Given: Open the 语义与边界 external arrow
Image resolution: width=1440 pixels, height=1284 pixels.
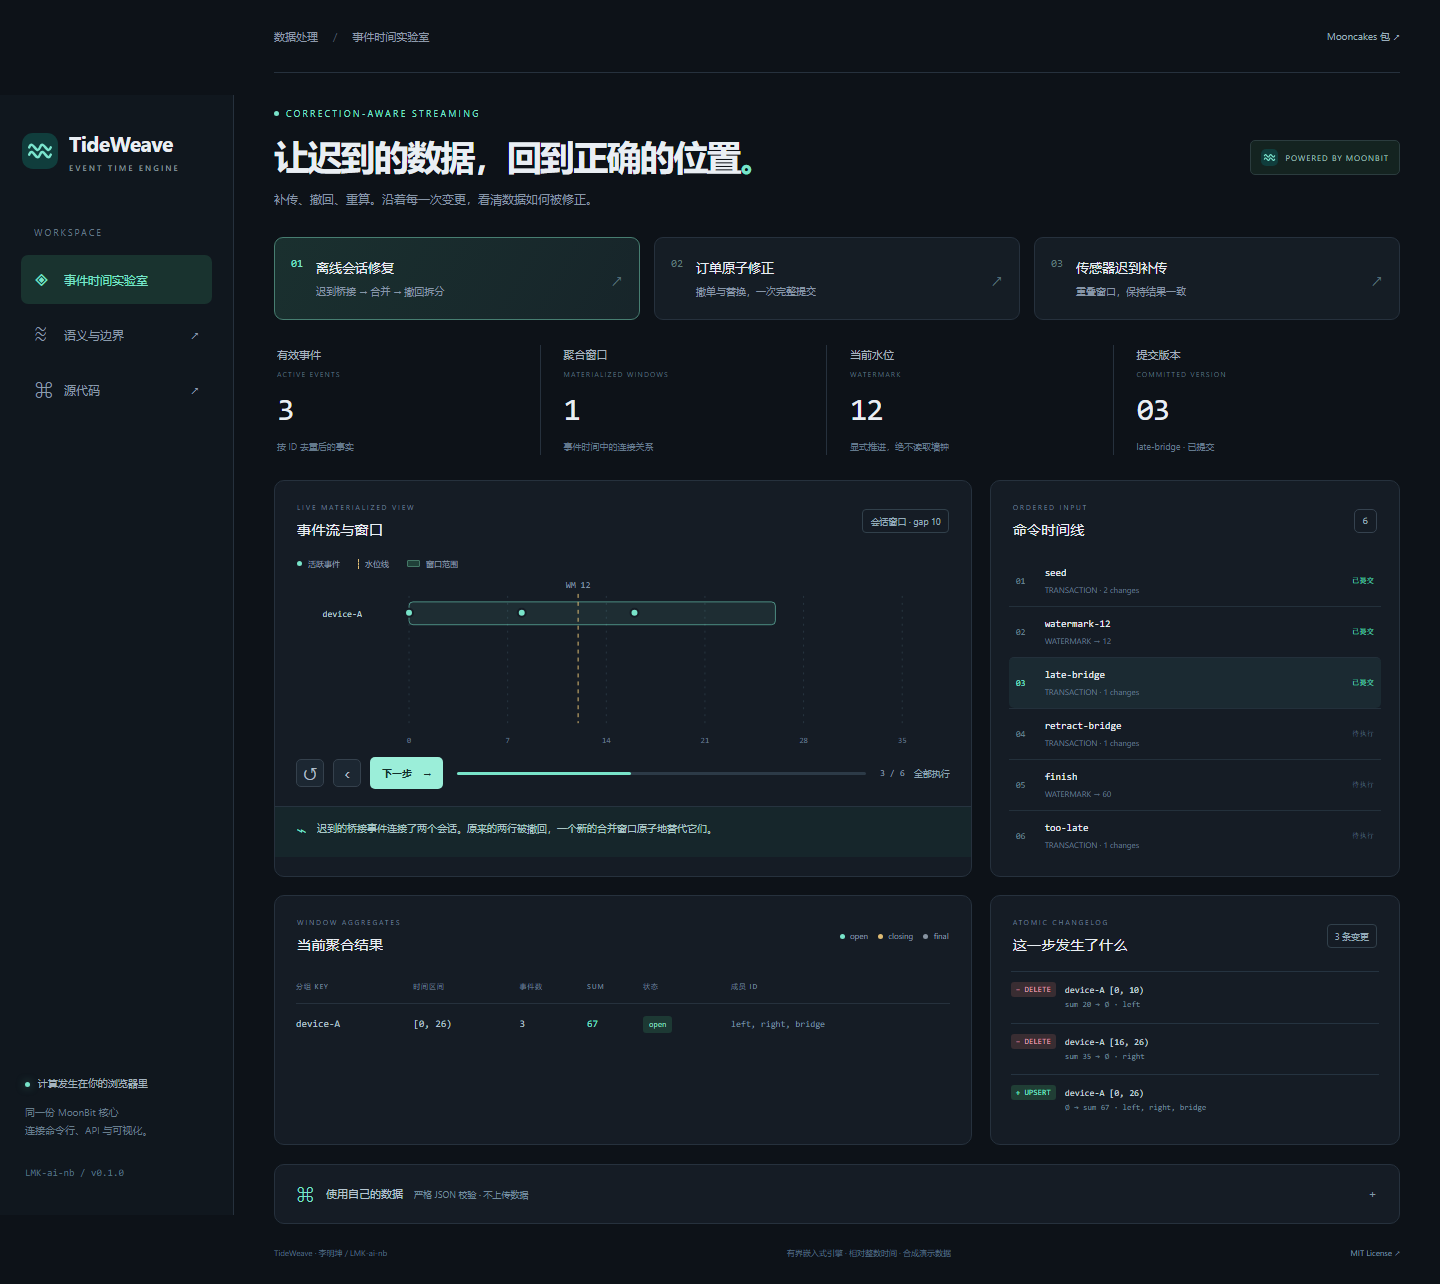Looking at the screenshot, I should click(195, 335).
